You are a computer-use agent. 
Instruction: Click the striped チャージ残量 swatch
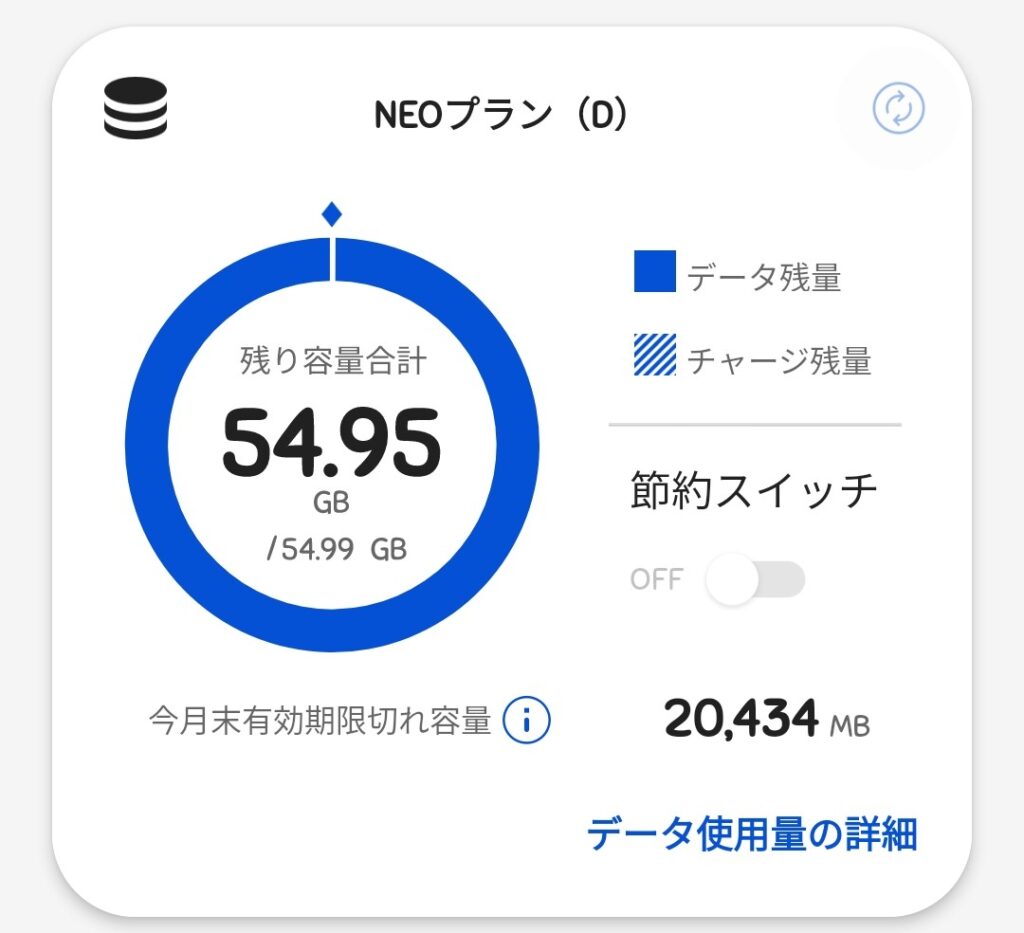pyautogui.click(x=655, y=355)
